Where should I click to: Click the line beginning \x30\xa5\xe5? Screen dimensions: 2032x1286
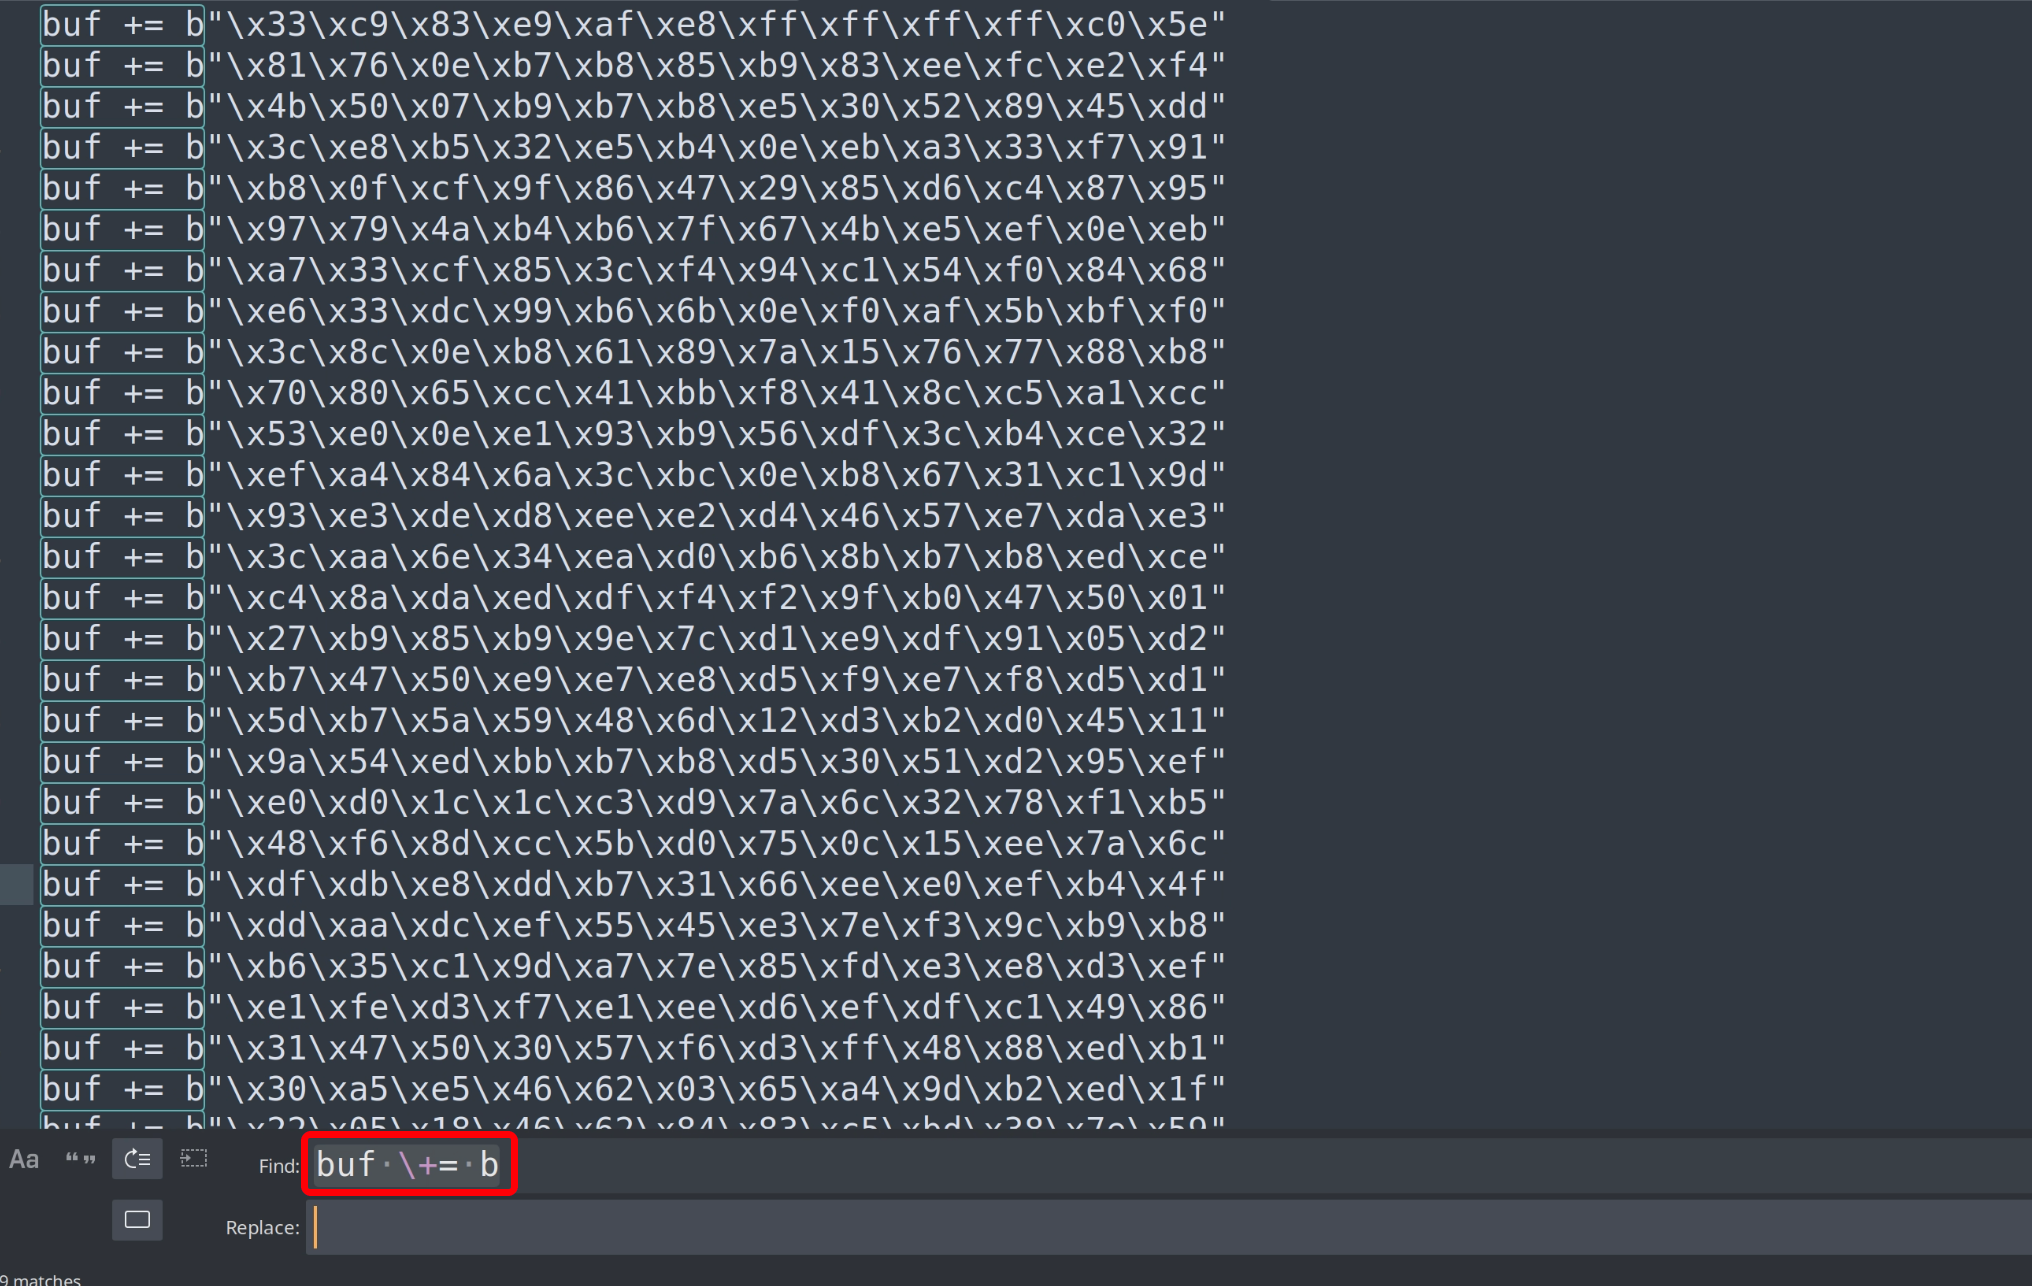pos(634,1090)
